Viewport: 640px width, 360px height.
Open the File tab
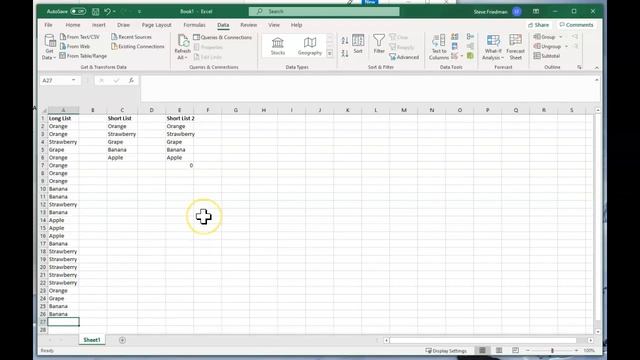pyautogui.click(x=48, y=25)
